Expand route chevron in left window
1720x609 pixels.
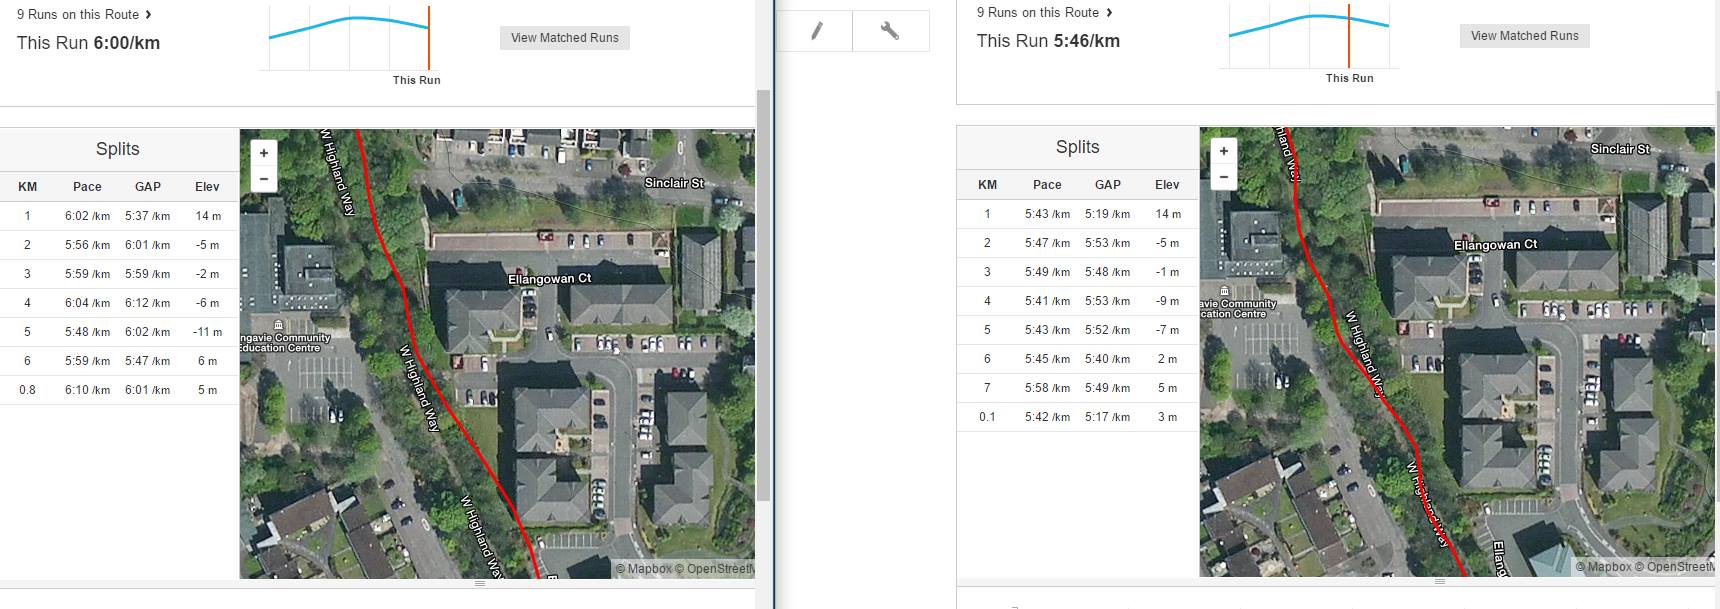tap(149, 14)
